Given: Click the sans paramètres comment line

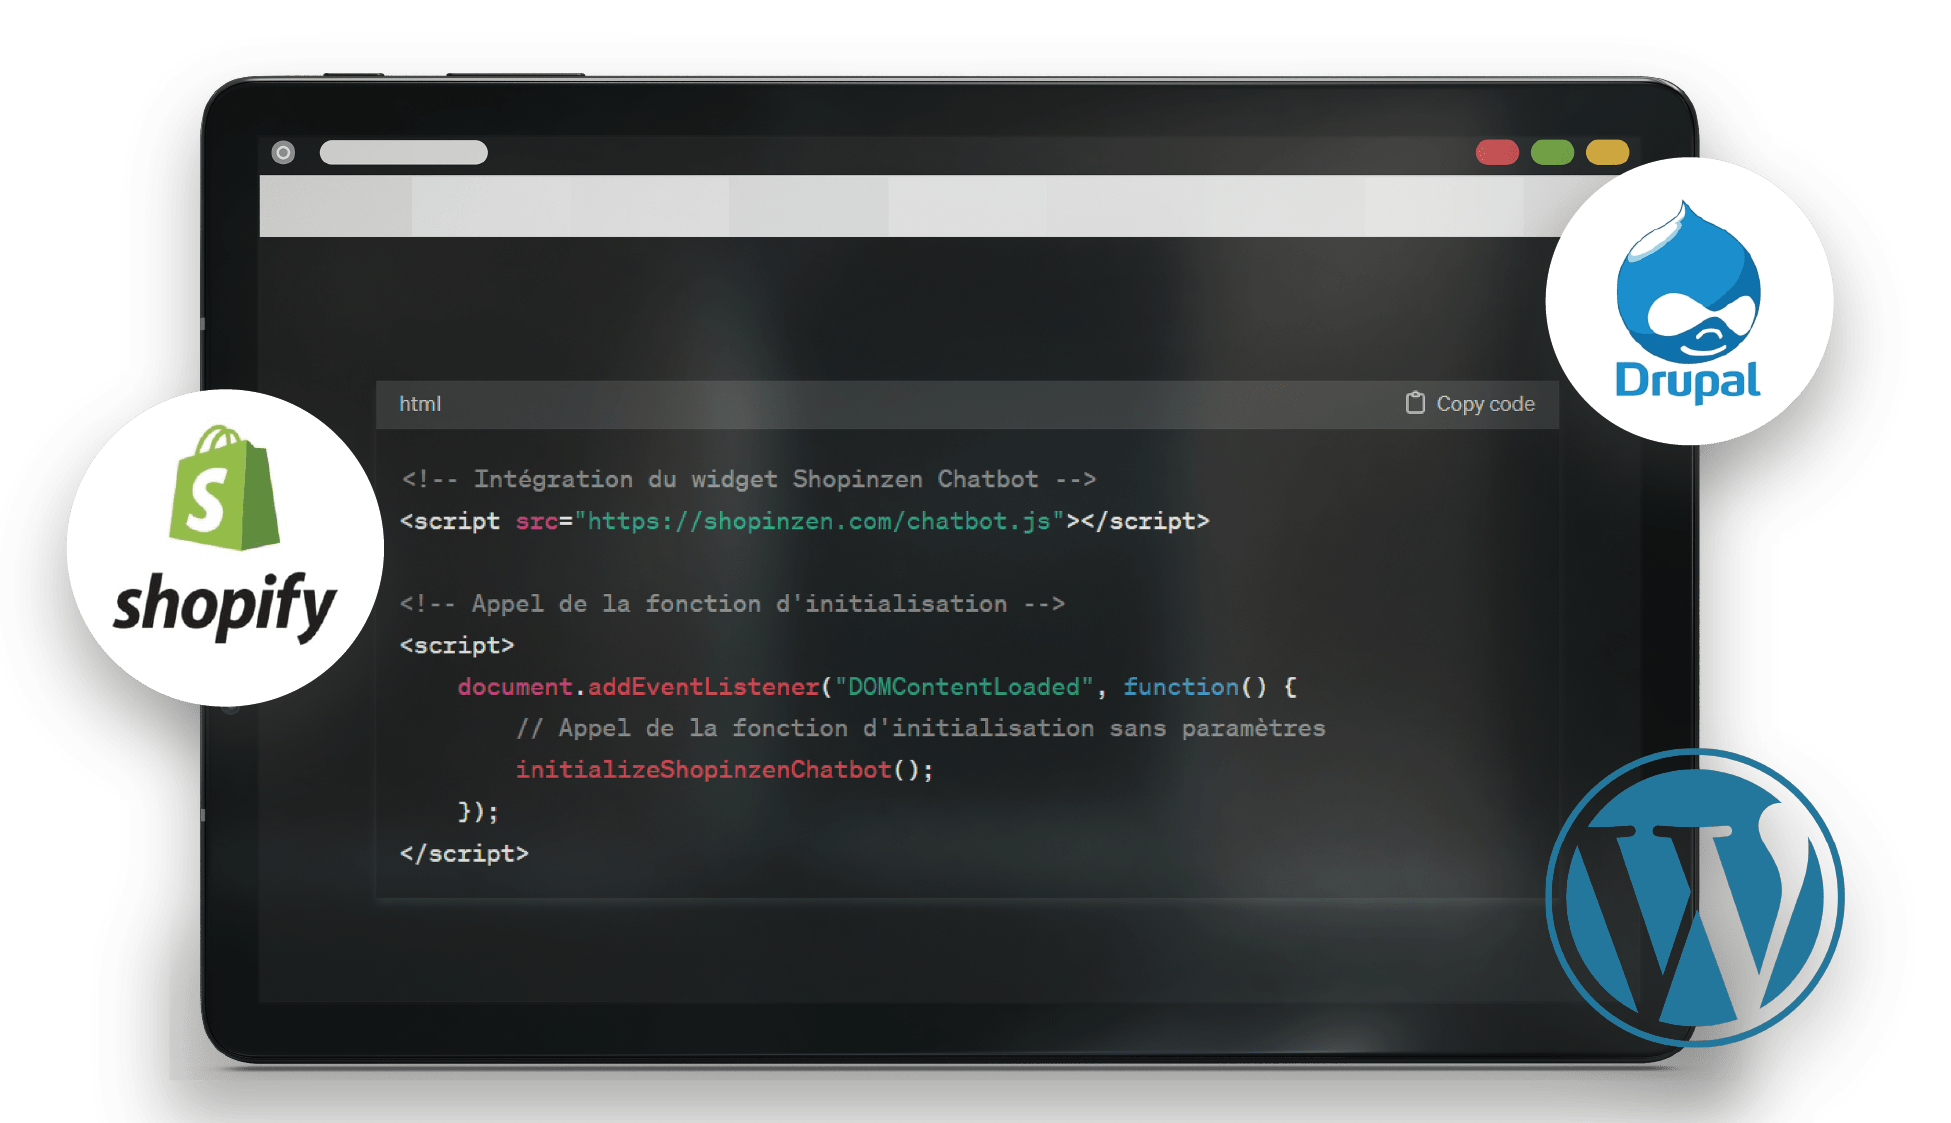Looking at the screenshot, I should [920, 728].
